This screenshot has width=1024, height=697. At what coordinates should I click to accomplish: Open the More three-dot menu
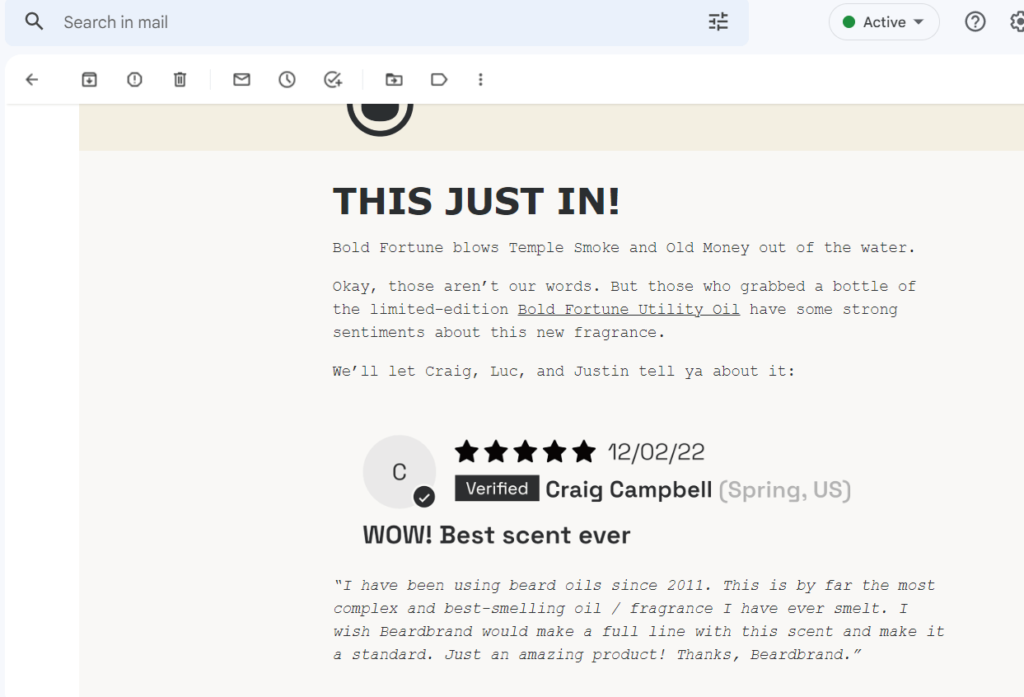[x=481, y=80]
